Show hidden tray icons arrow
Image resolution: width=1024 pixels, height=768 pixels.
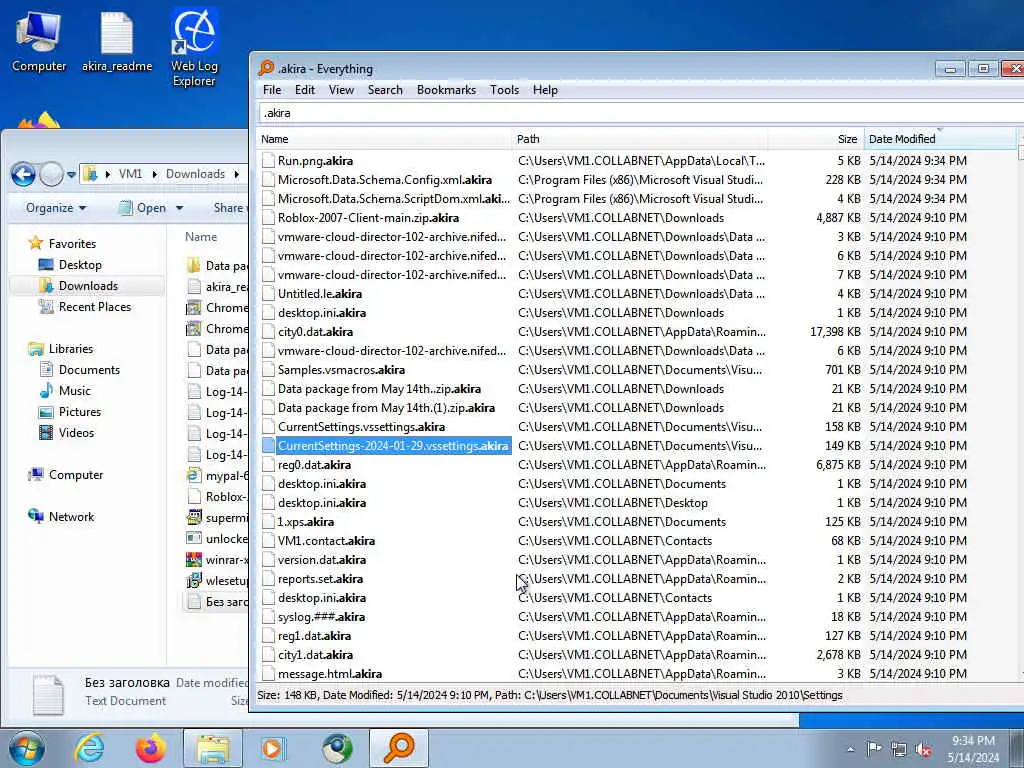[850, 749]
